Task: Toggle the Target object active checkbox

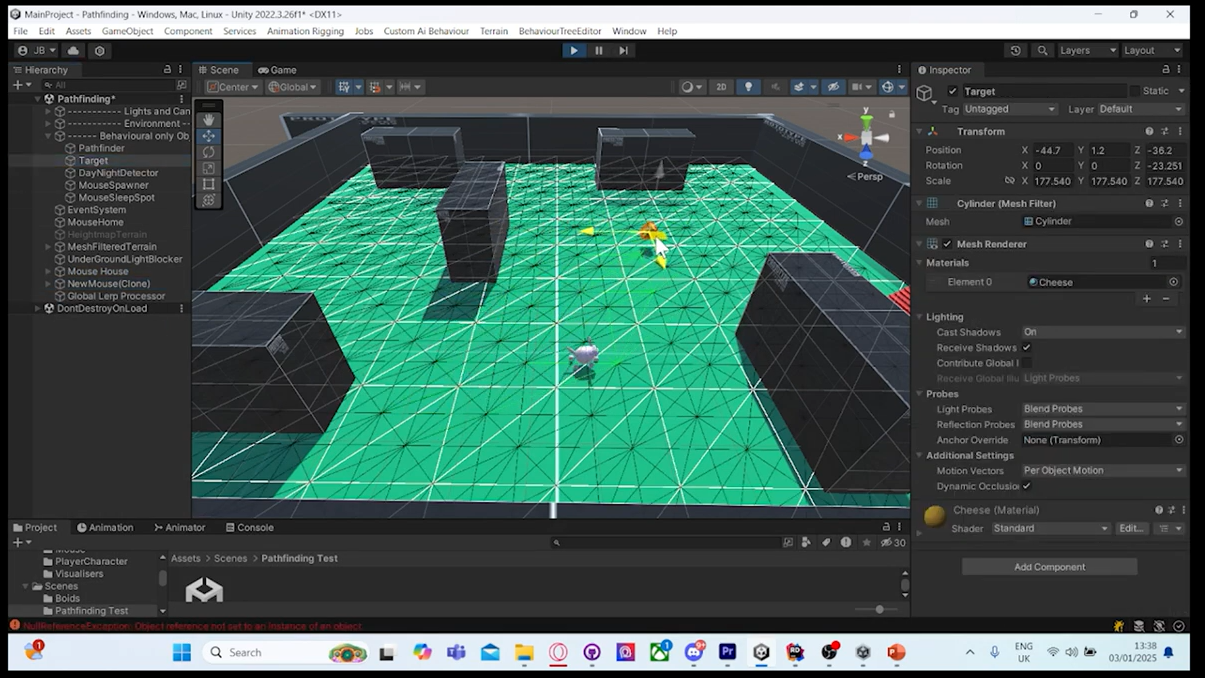Action: click(953, 91)
